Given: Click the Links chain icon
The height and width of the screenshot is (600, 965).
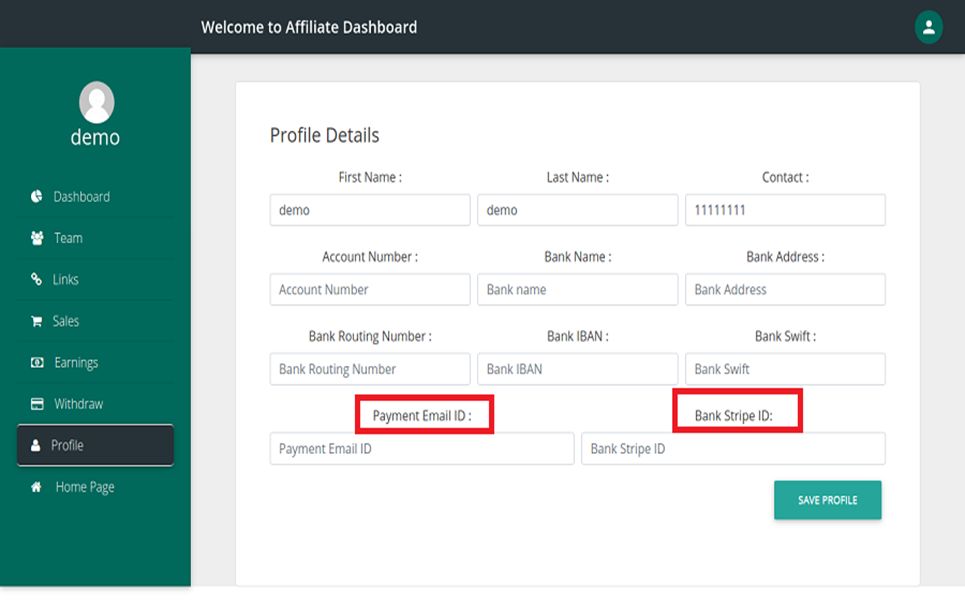Looking at the screenshot, I should point(37,279).
